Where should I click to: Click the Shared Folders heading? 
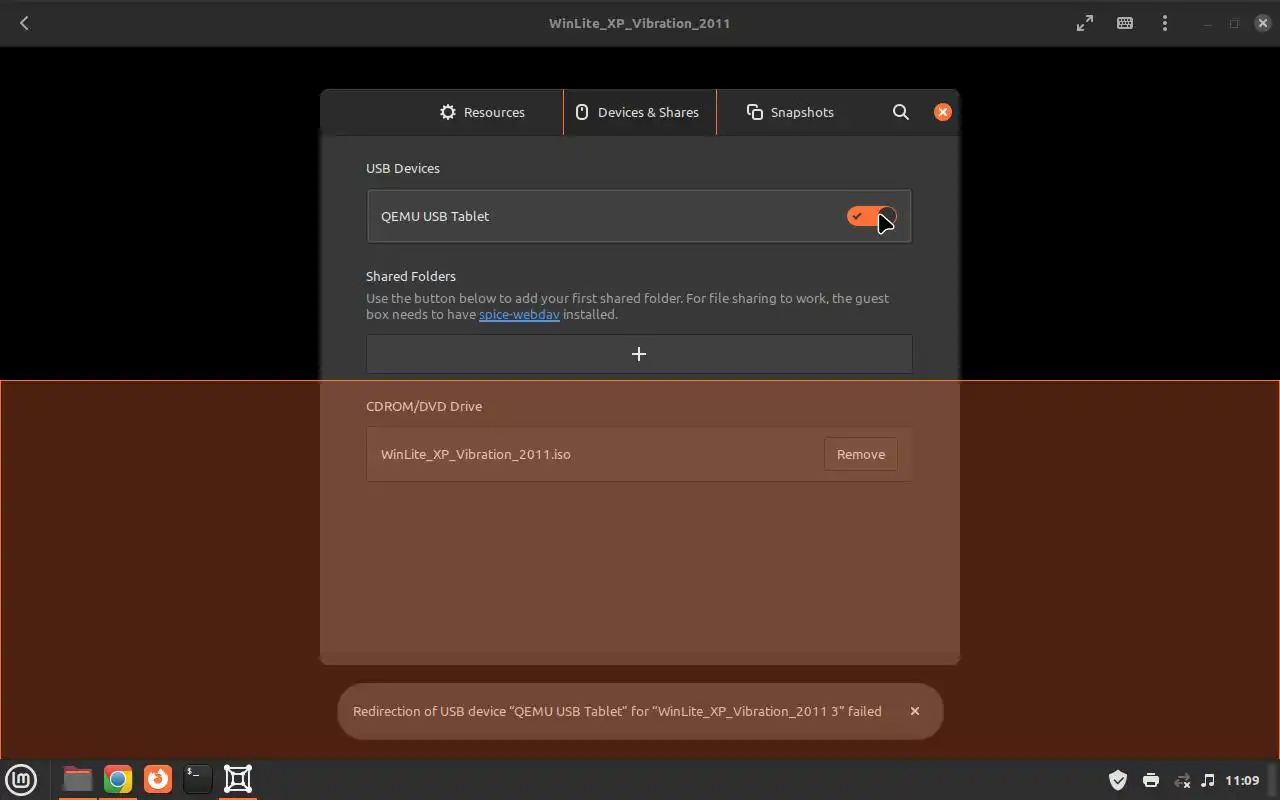tap(411, 276)
